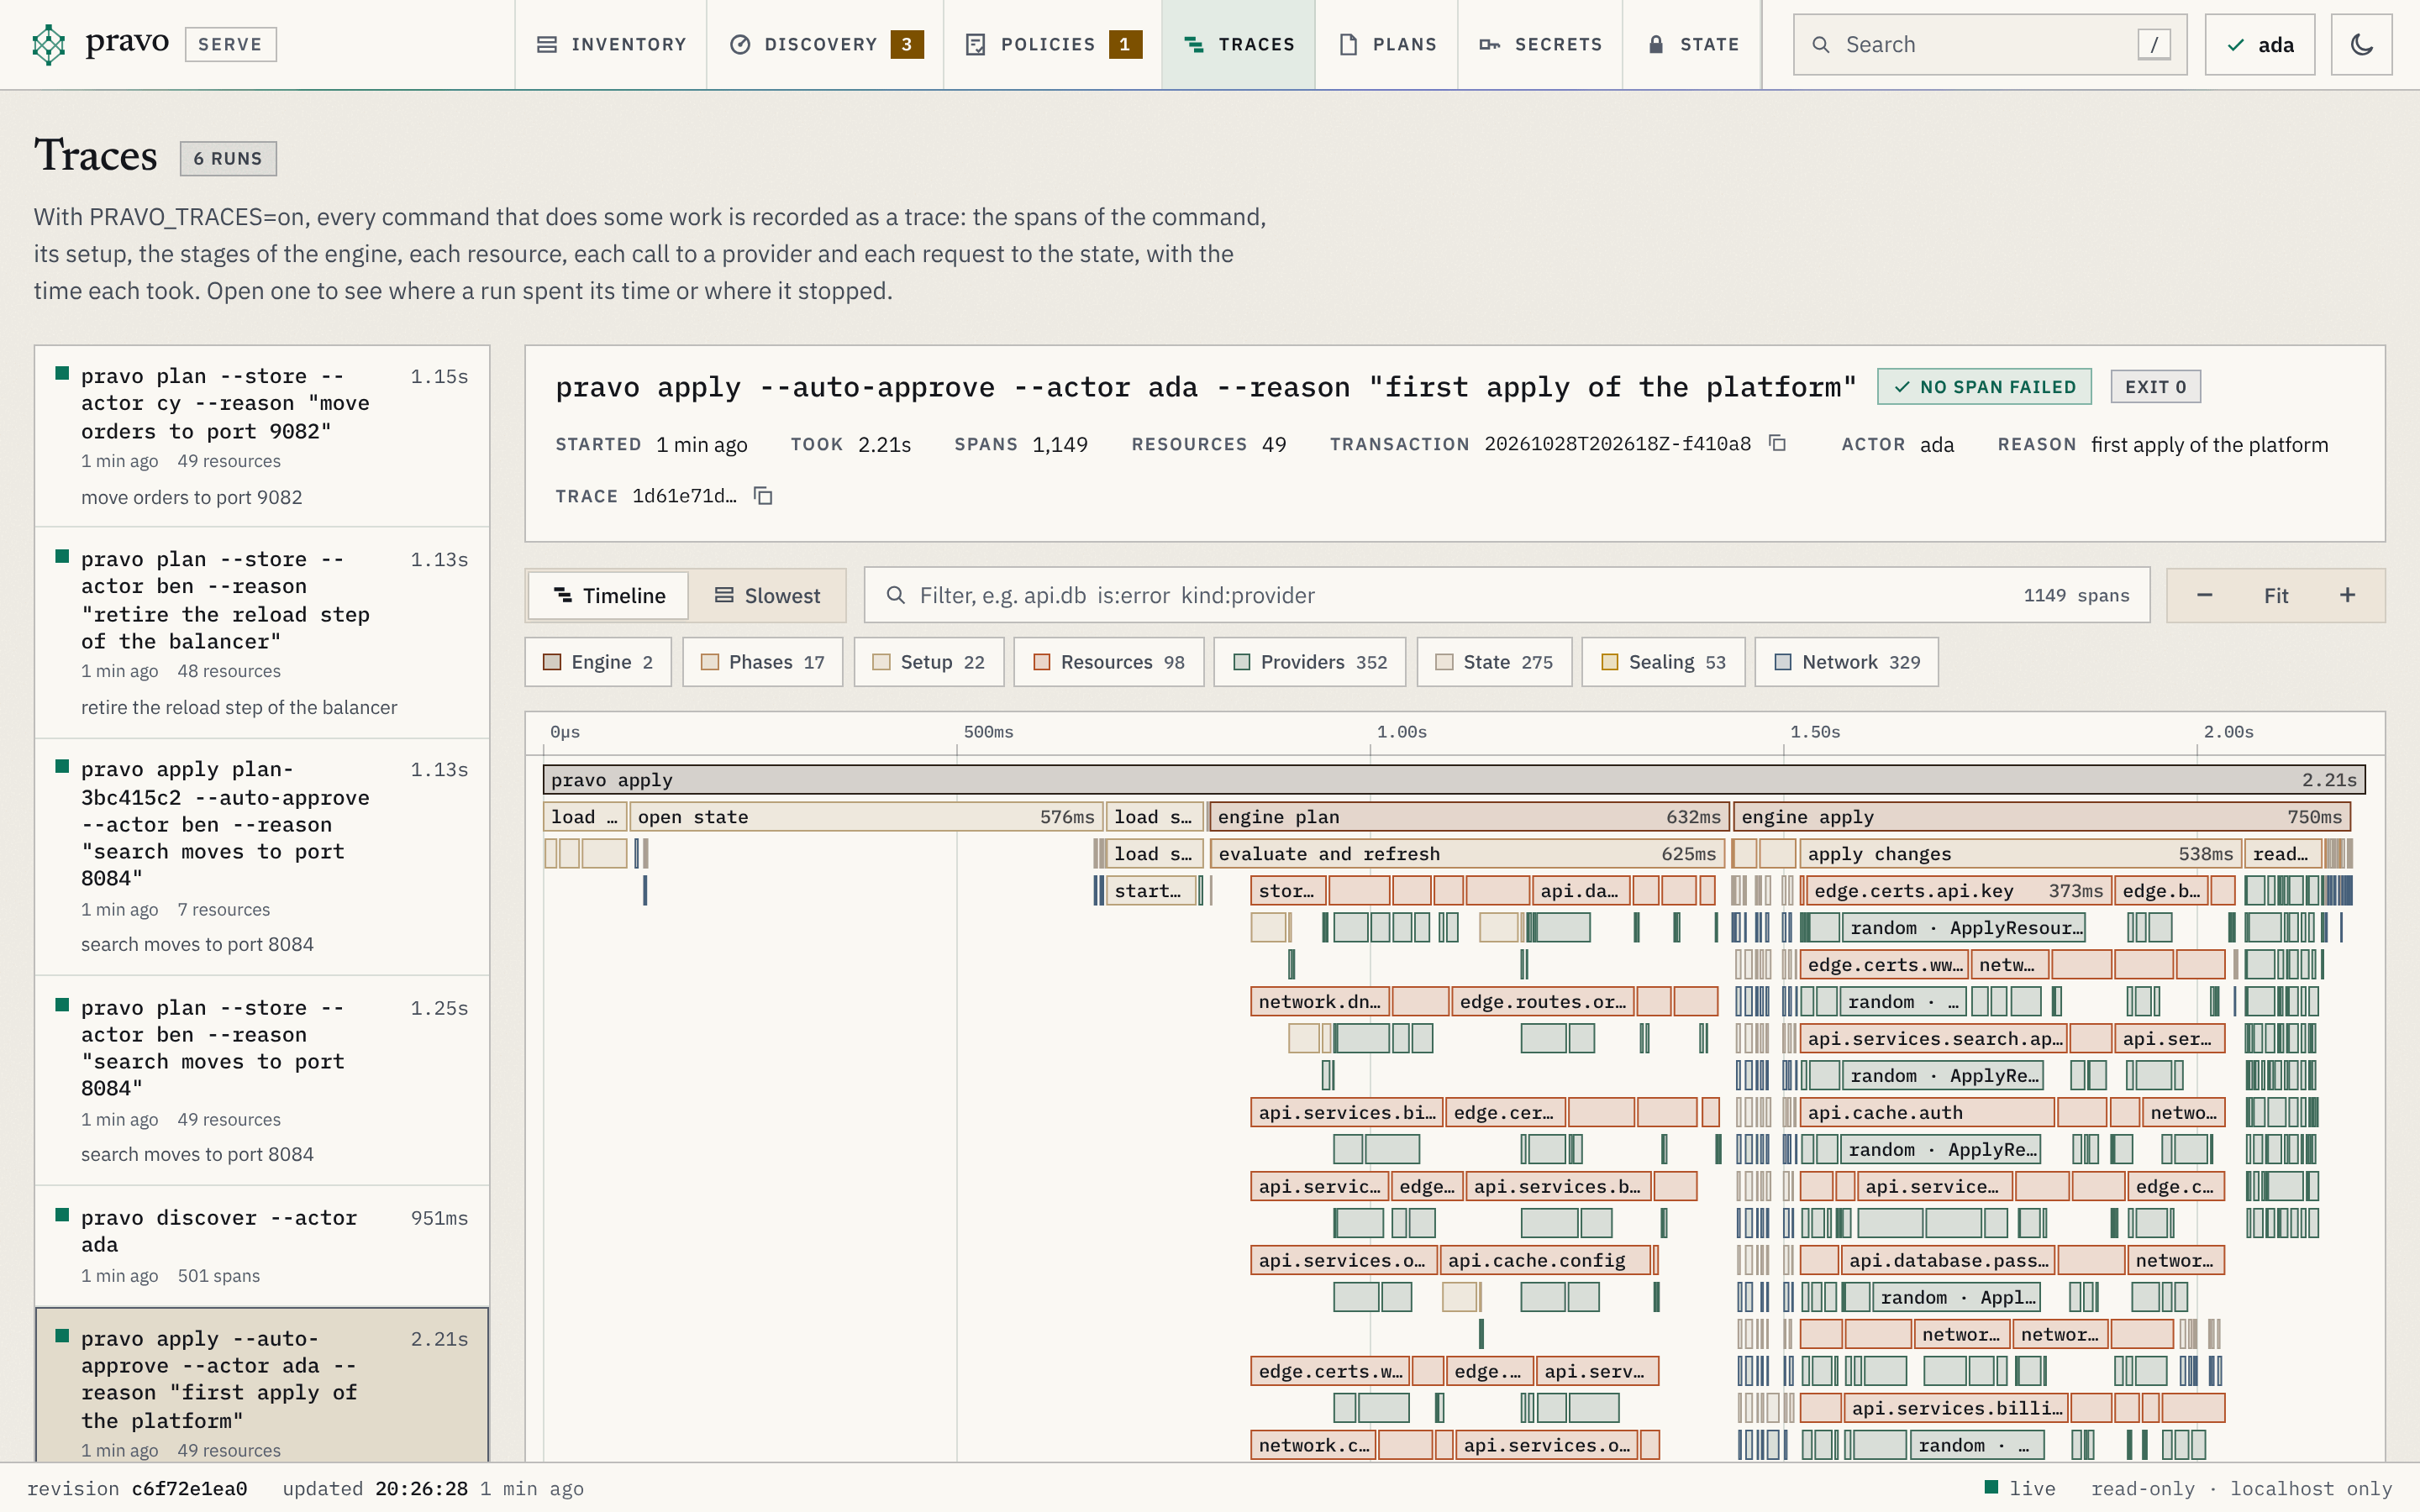This screenshot has height=1512, width=2420.
Task: Open the Secrets section
Action: (x=1540, y=44)
